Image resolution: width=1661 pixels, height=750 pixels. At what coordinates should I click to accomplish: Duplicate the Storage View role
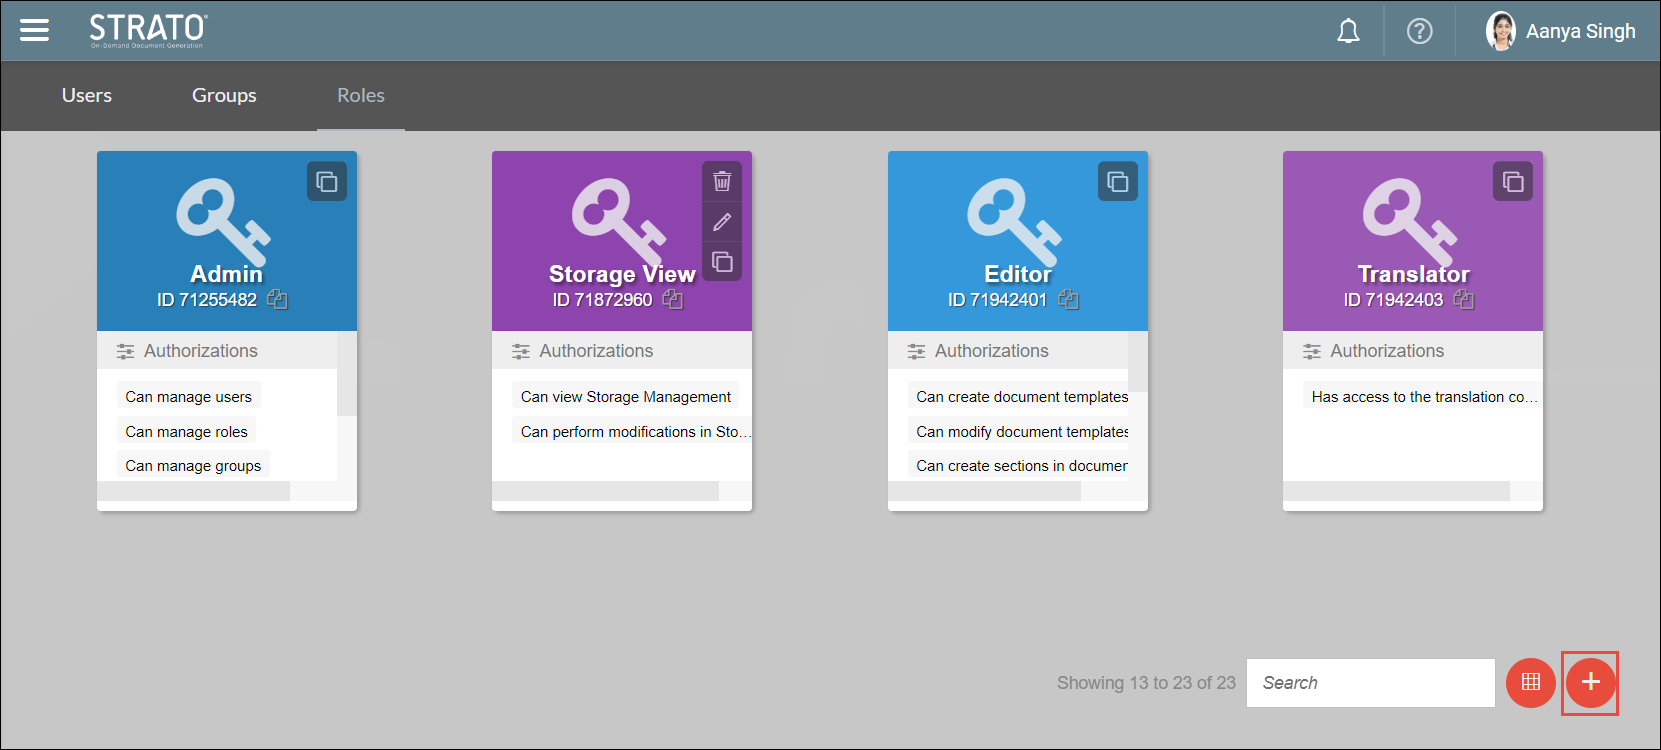(x=722, y=262)
